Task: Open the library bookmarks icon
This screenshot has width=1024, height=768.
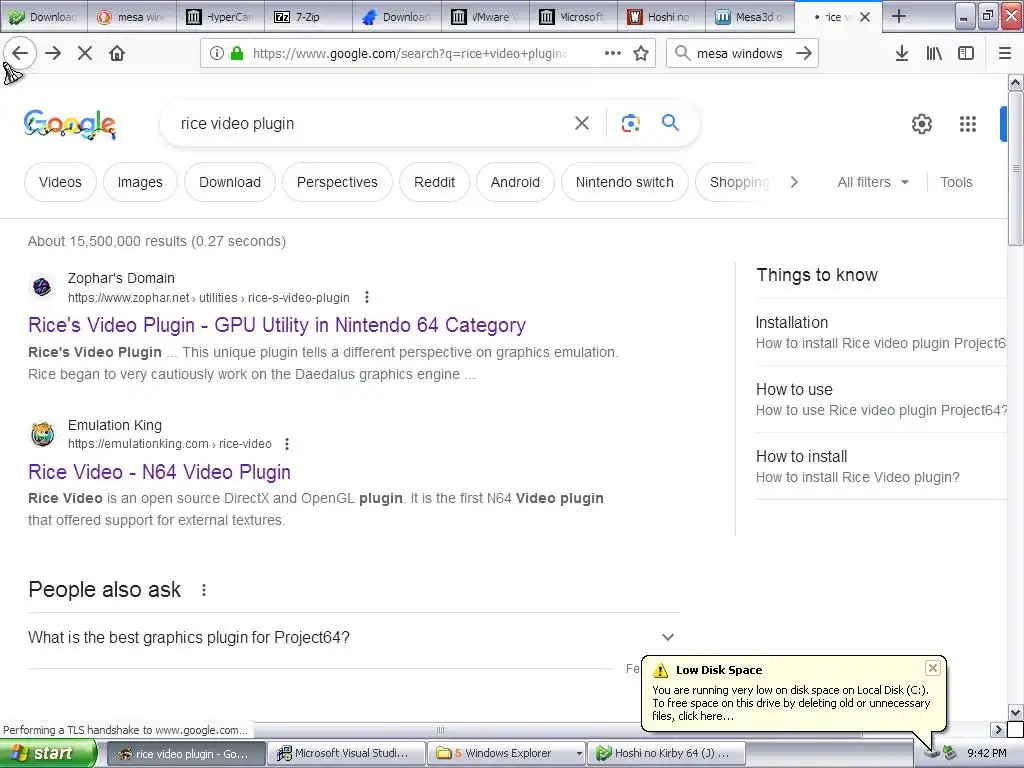Action: (934, 53)
